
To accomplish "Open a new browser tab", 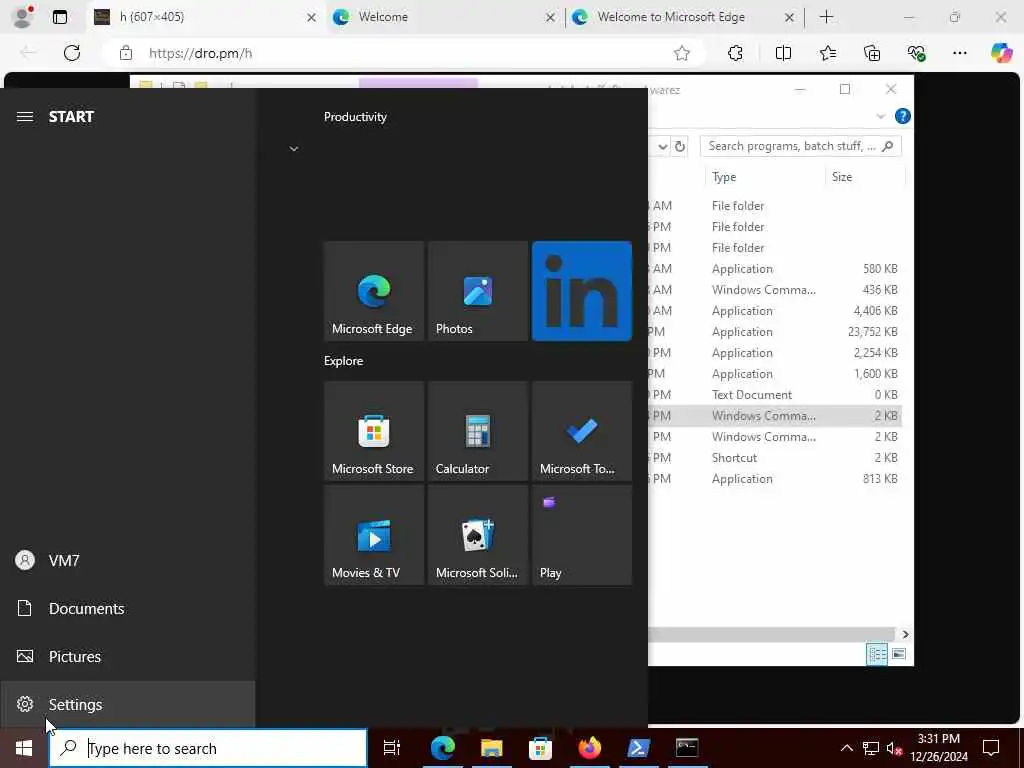I will 826,17.
